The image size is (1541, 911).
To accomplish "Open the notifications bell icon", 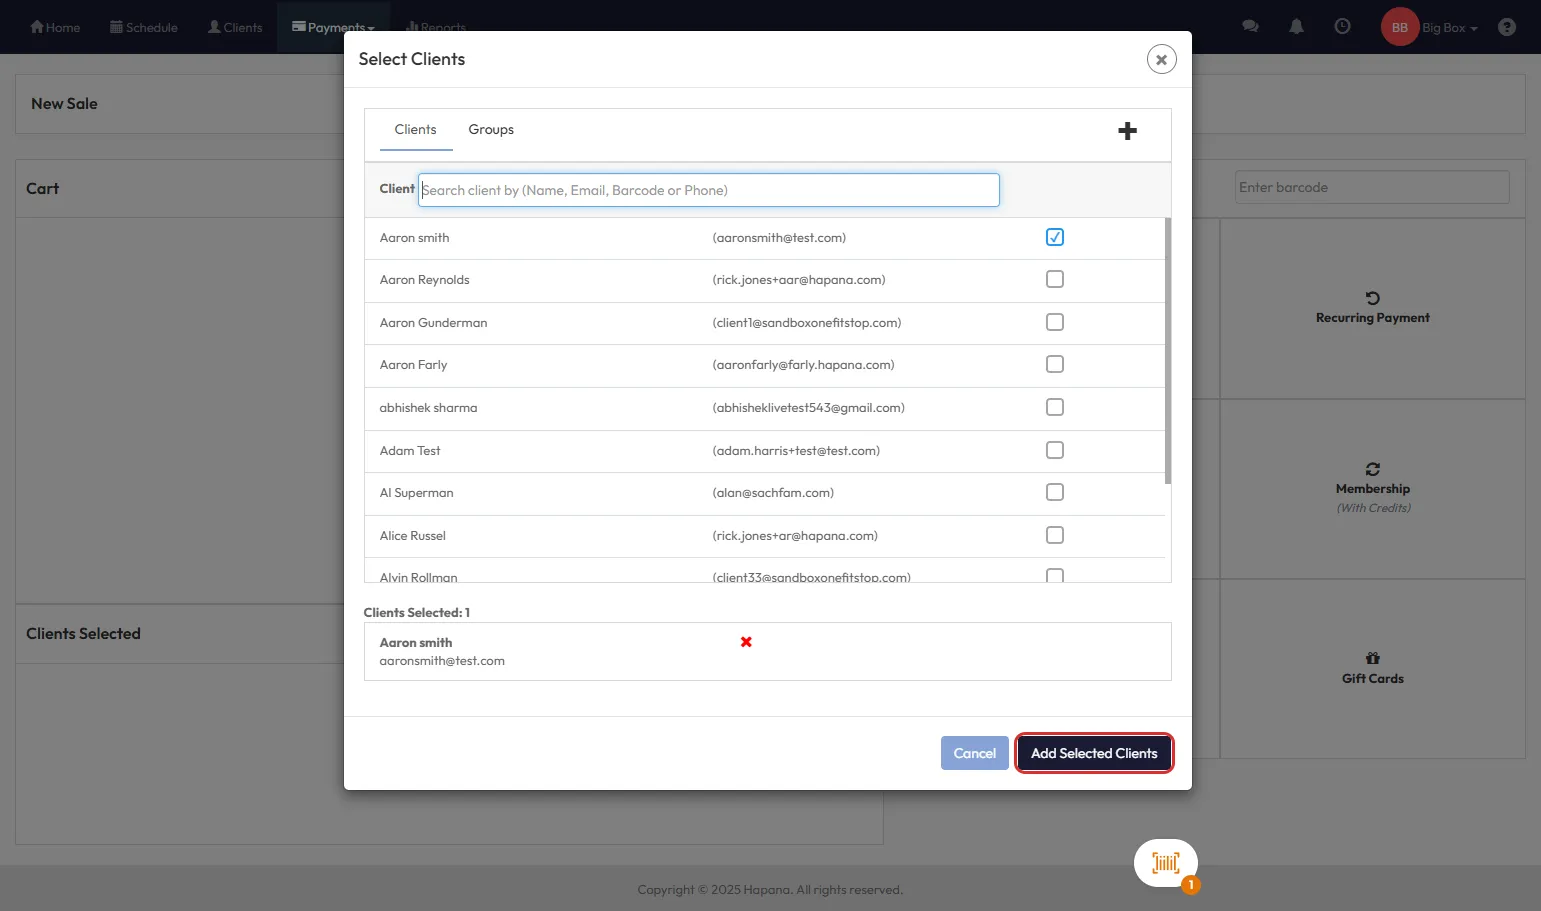I will (x=1296, y=27).
